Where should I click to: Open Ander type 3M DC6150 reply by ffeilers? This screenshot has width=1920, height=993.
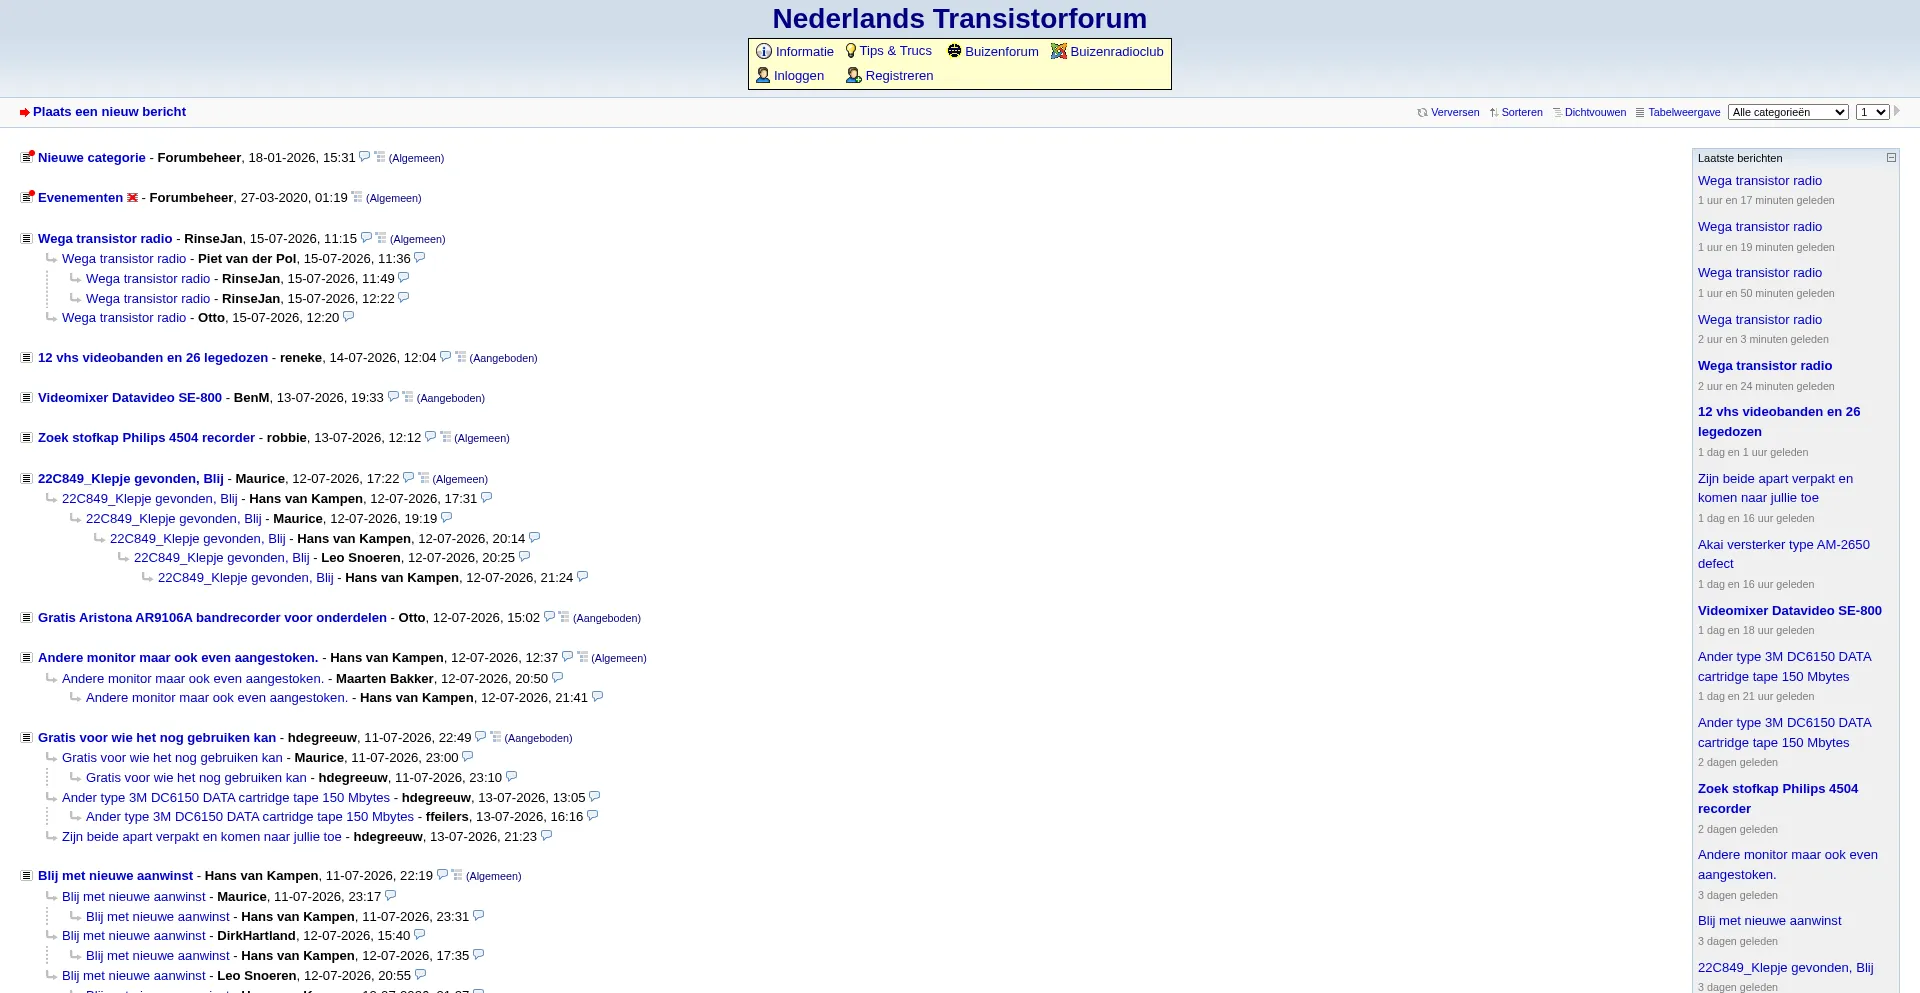point(250,816)
